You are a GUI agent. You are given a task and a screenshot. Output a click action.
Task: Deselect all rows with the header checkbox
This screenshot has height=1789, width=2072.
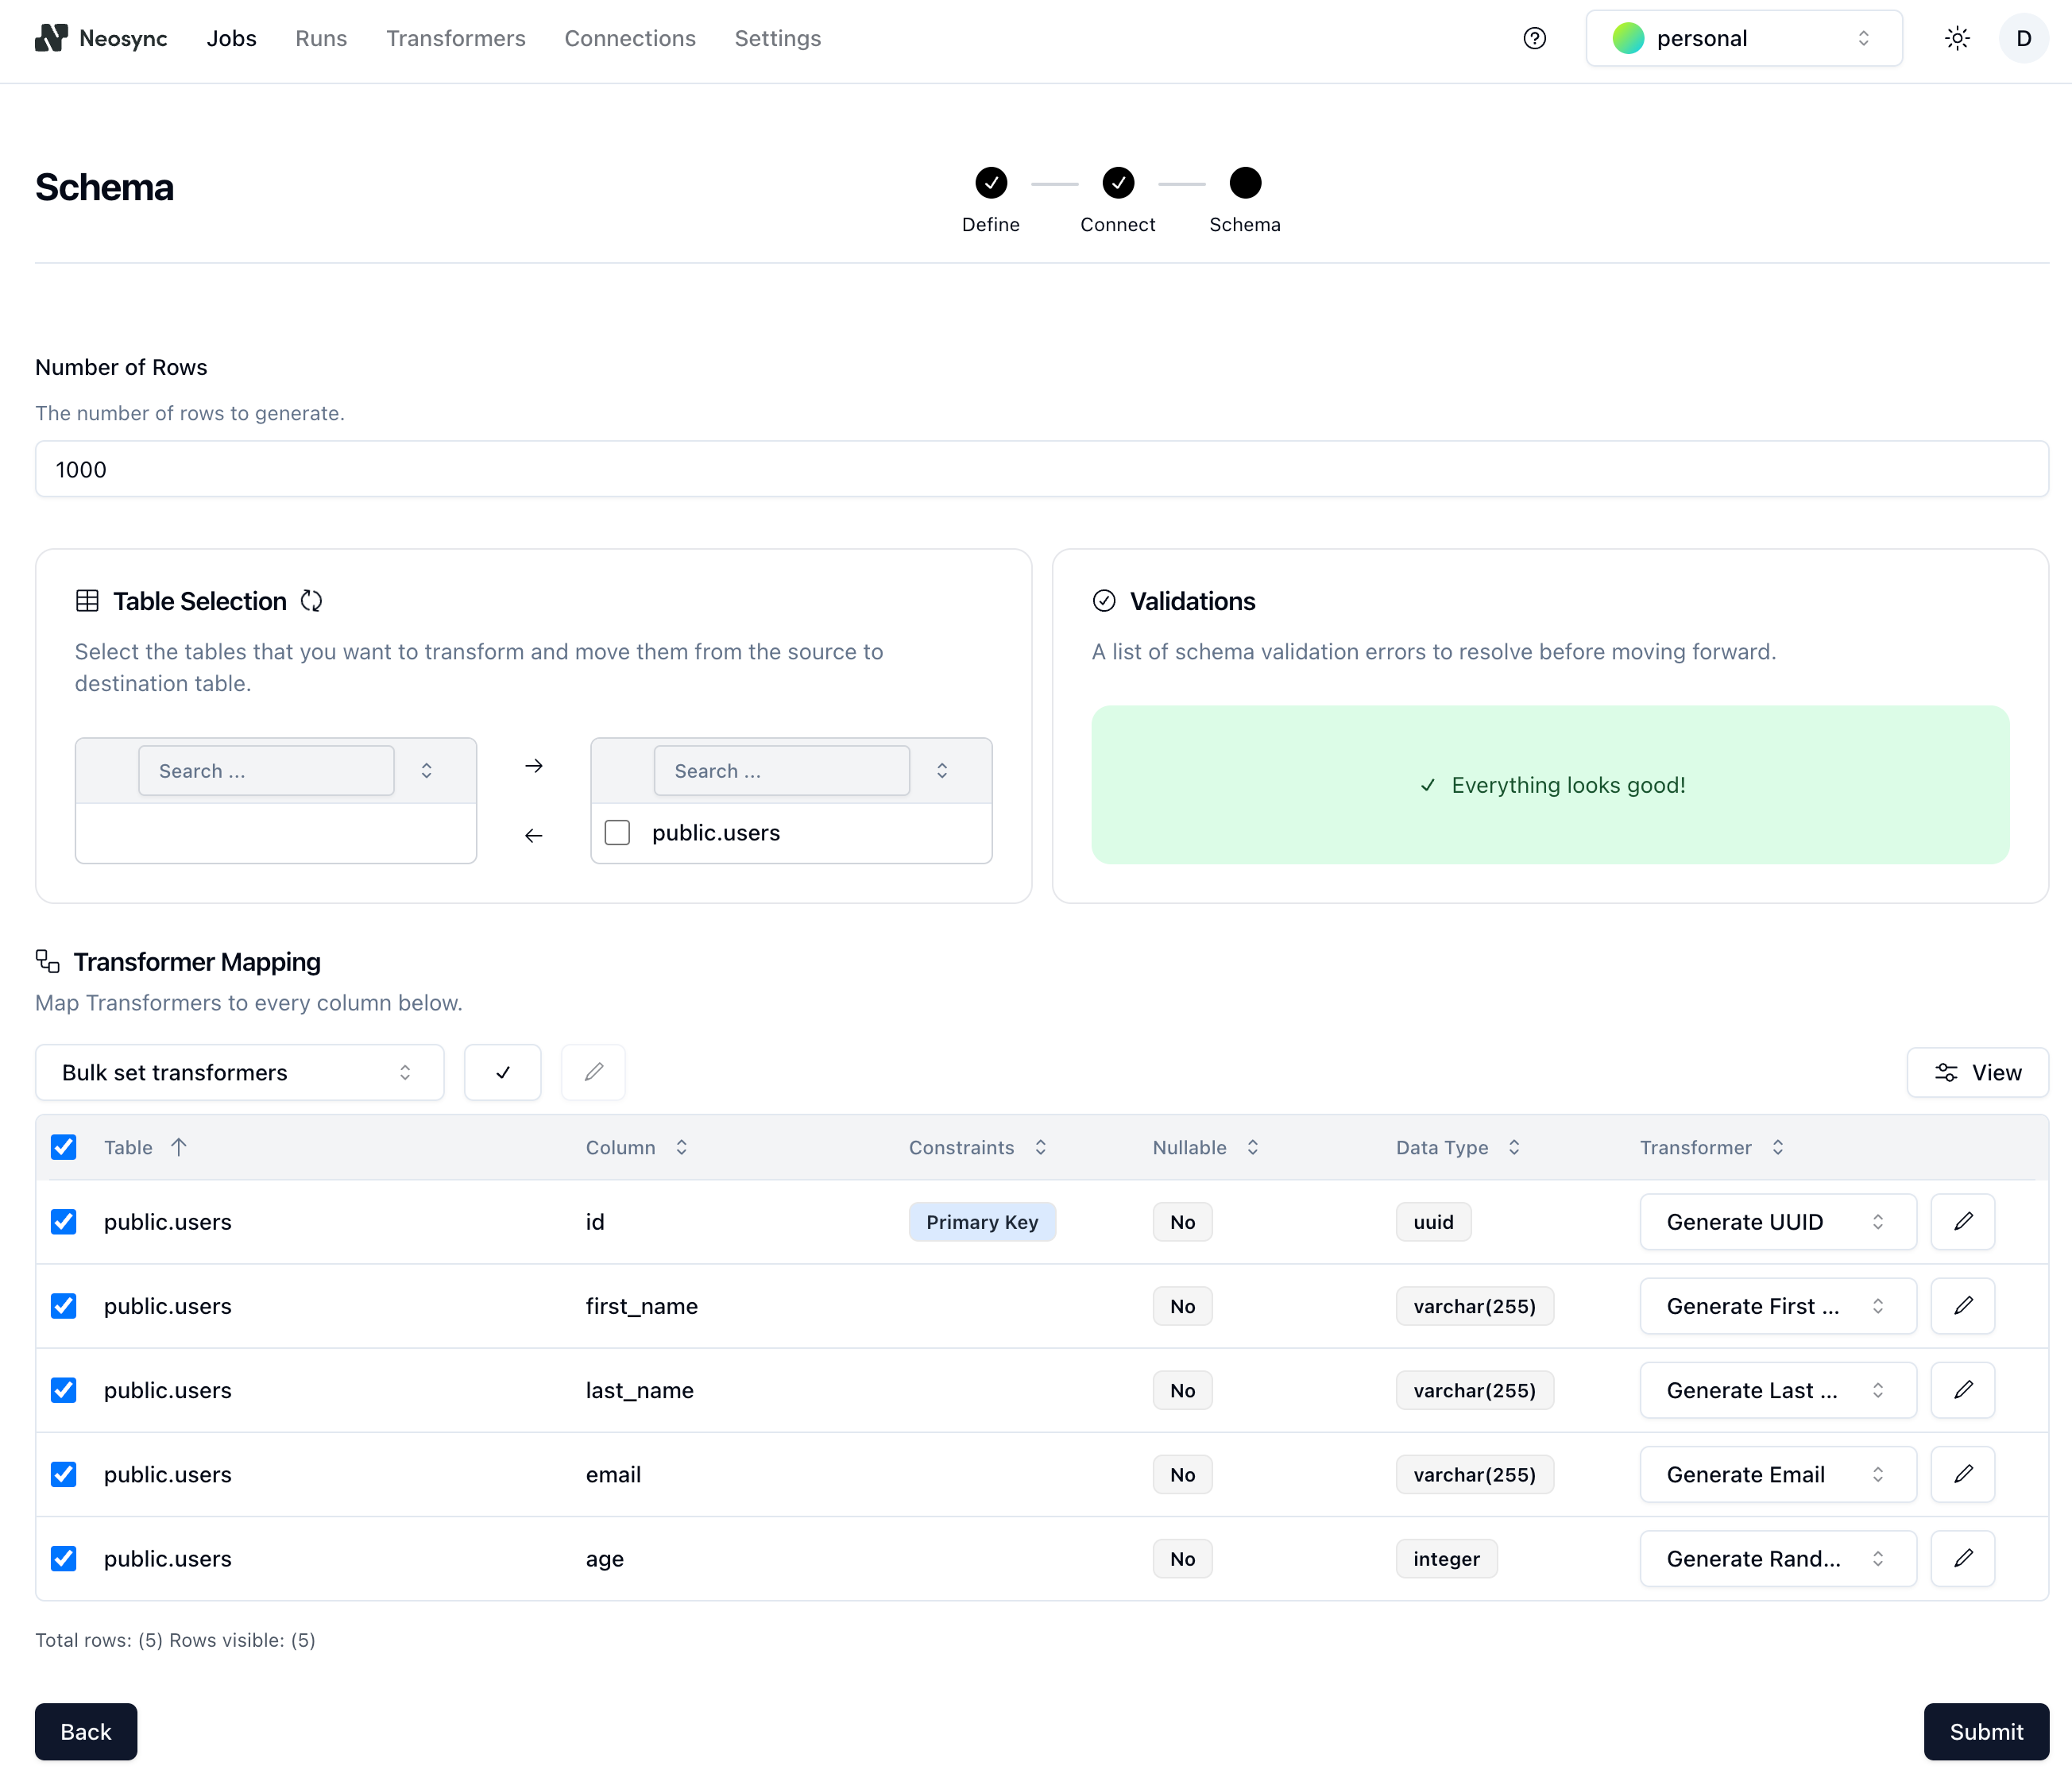64,1147
